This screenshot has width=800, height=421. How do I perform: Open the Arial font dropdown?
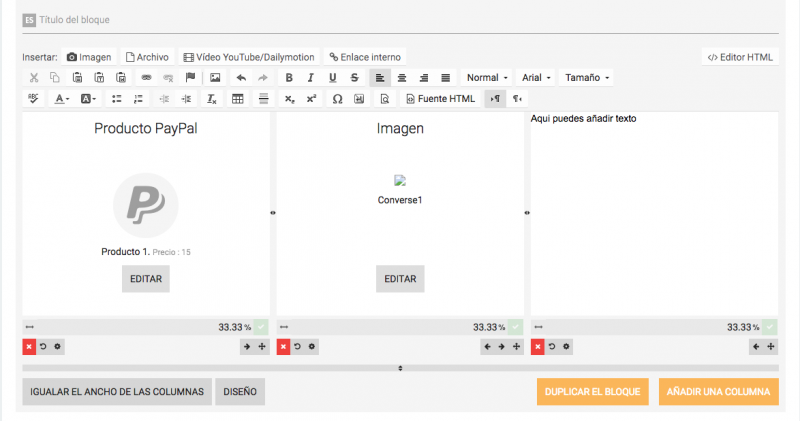pyautogui.click(x=536, y=78)
